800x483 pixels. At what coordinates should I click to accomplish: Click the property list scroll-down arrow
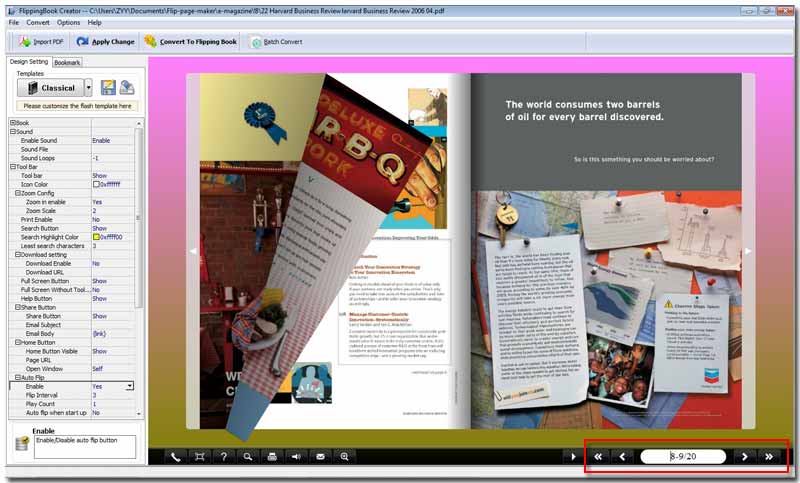139,414
